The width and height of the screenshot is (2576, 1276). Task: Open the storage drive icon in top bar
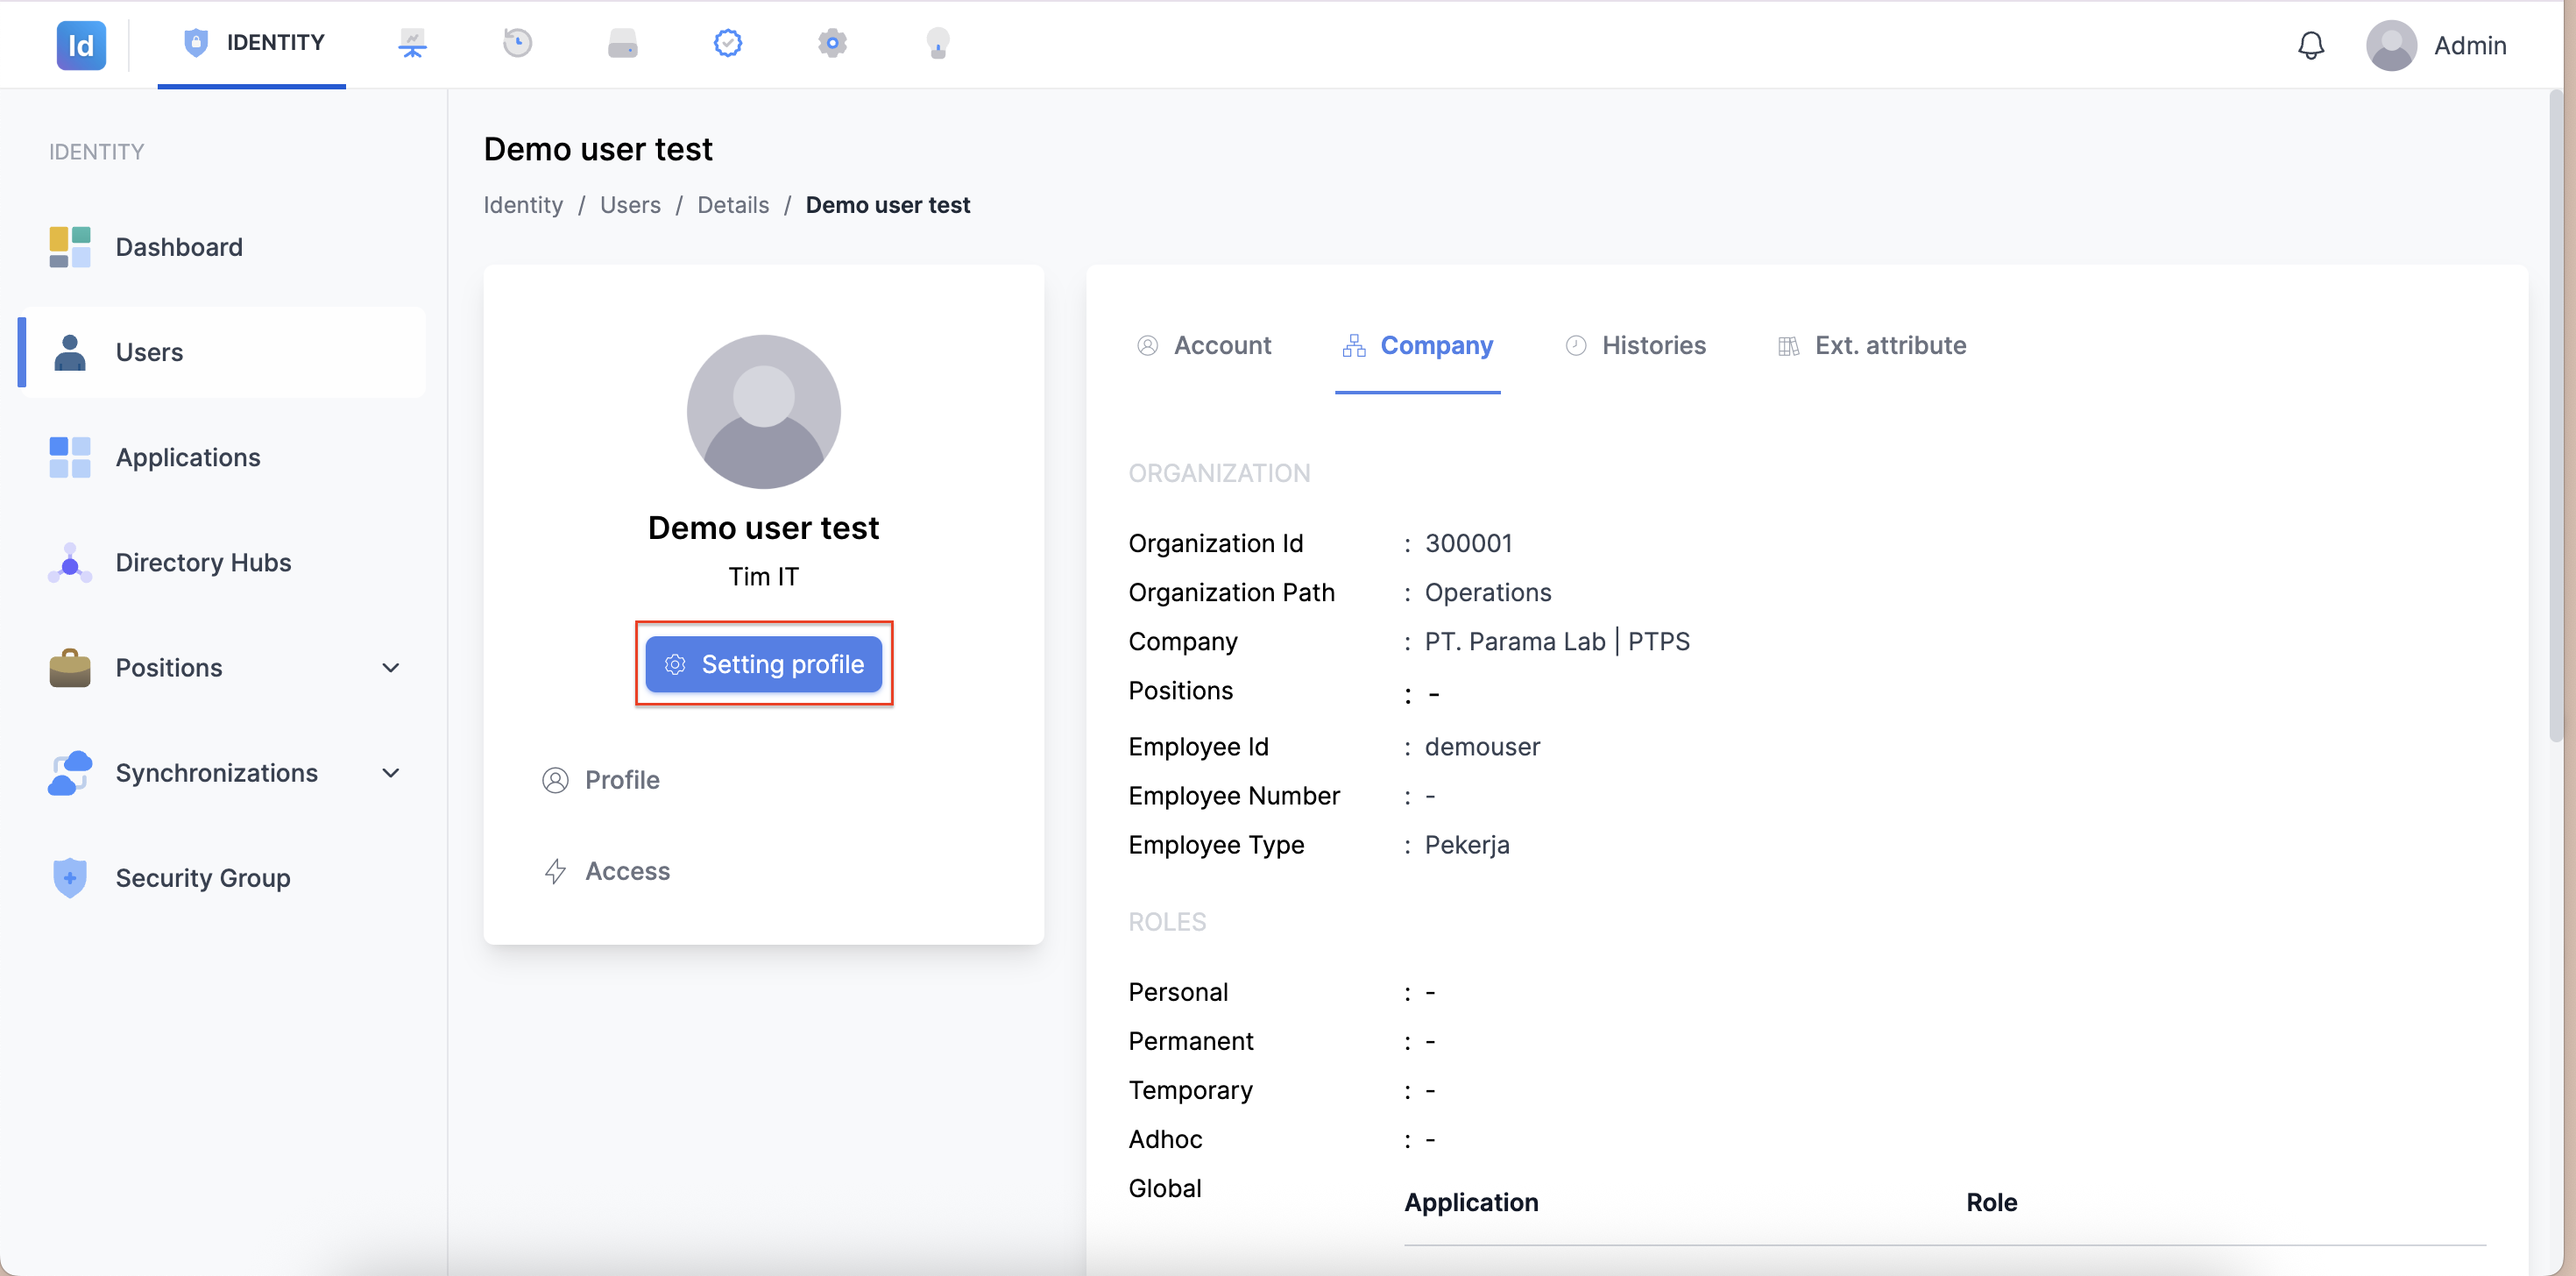[x=622, y=43]
